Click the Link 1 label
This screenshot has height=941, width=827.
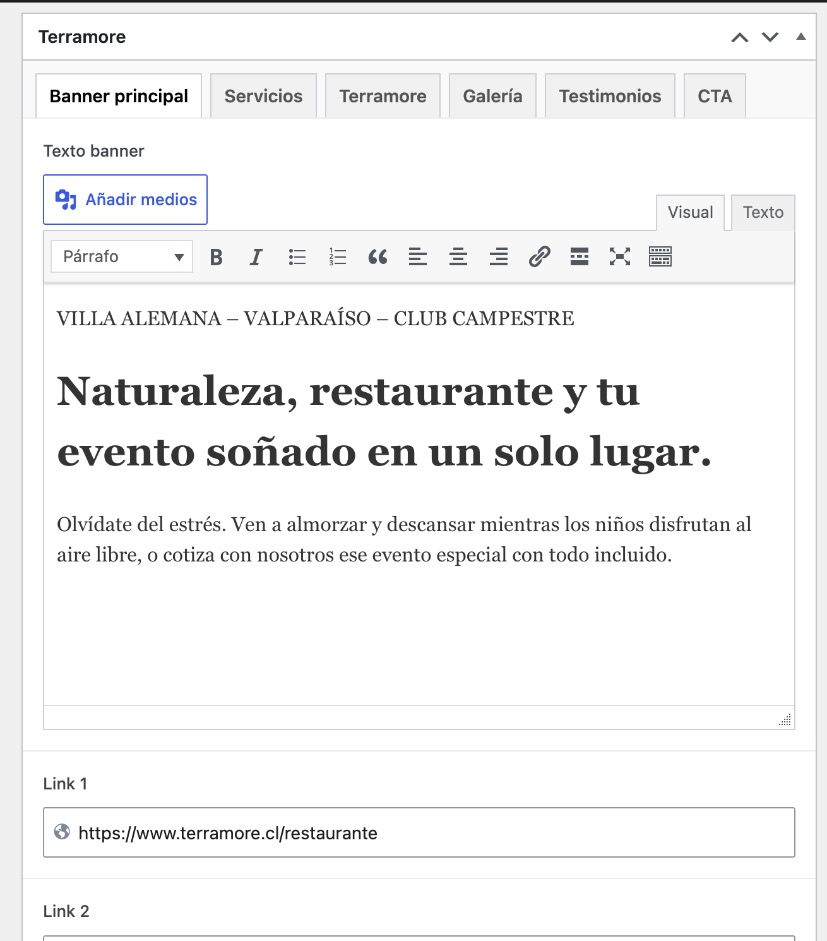pyautogui.click(x=65, y=784)
